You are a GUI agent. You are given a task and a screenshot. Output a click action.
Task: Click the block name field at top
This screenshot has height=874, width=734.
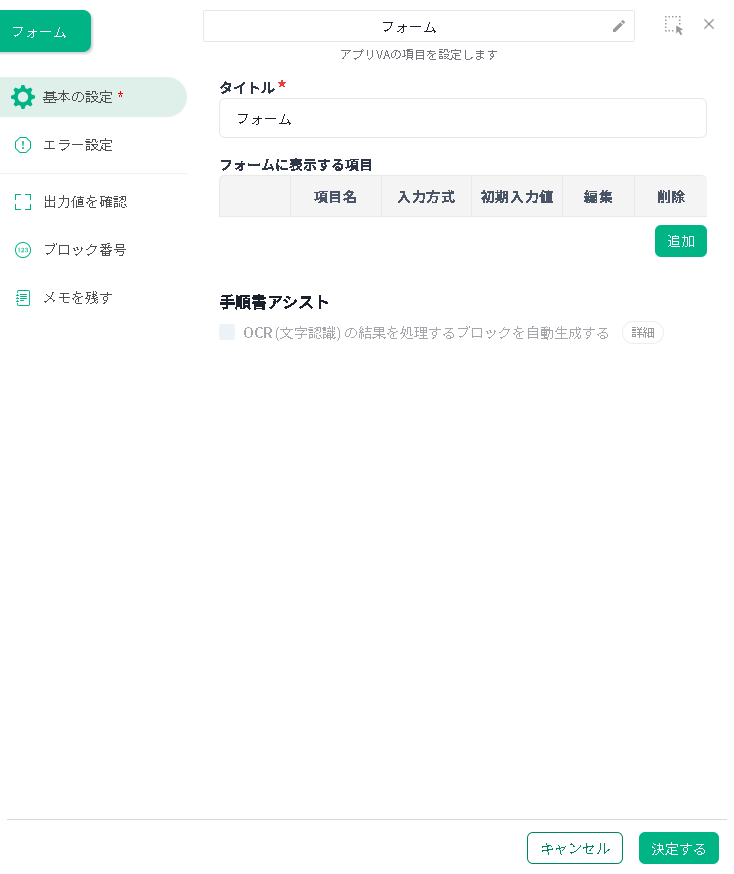pos(408,26)
